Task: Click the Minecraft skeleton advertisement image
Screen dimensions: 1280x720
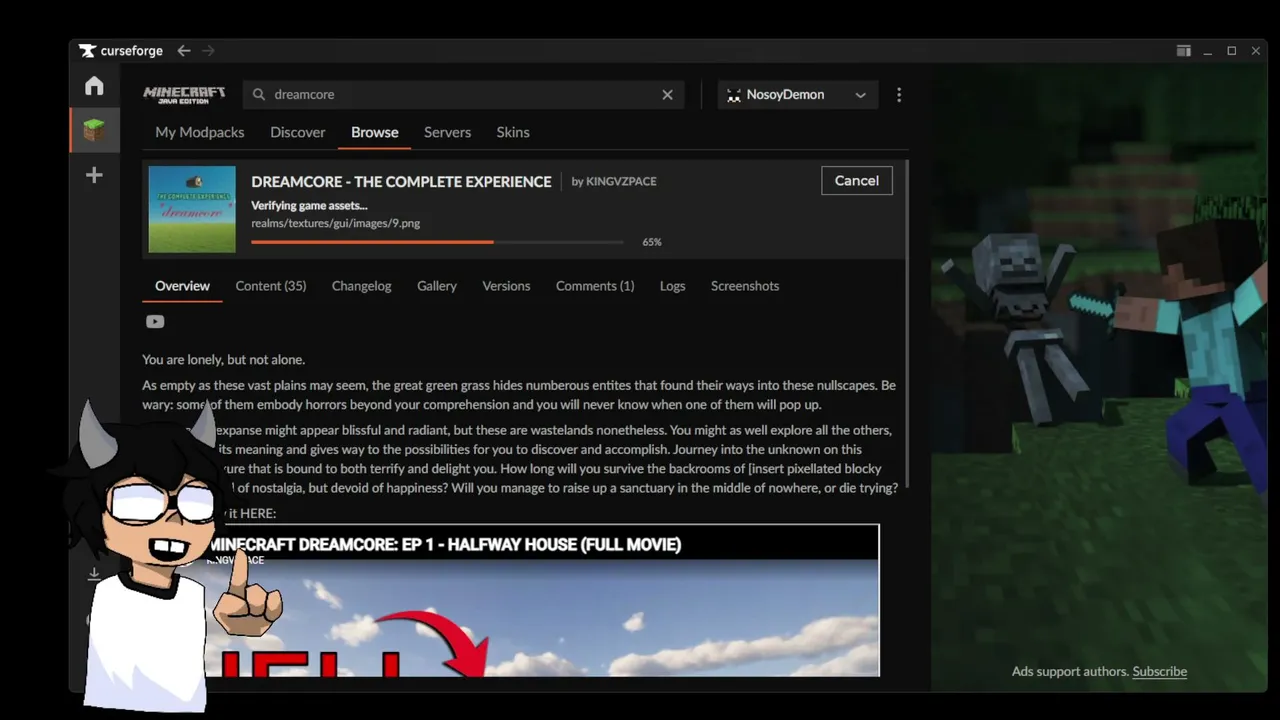Action: pyautogui.click(x=1099, y=378)
